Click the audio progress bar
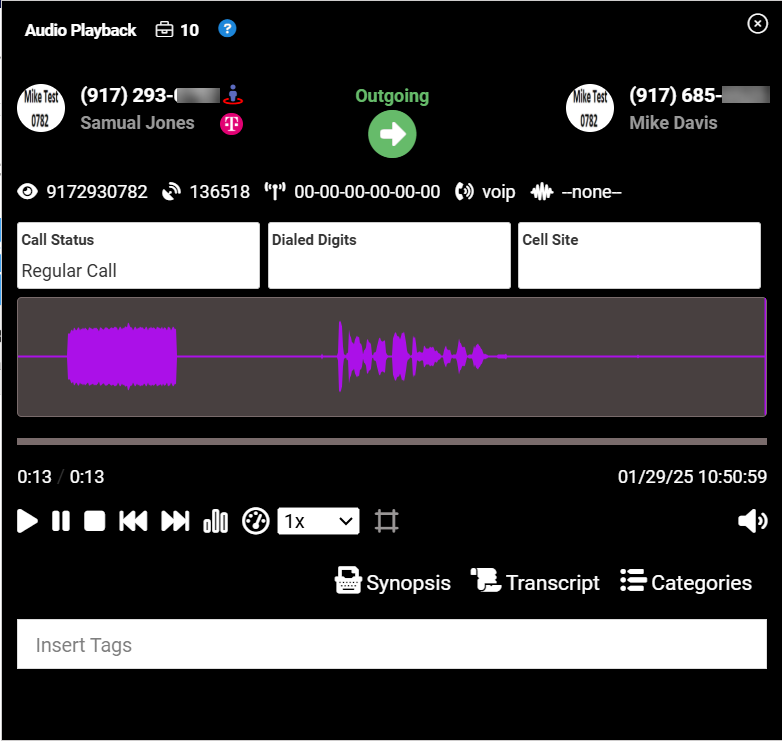This screenshot has height=741, width=782. [x=391, y=441]
